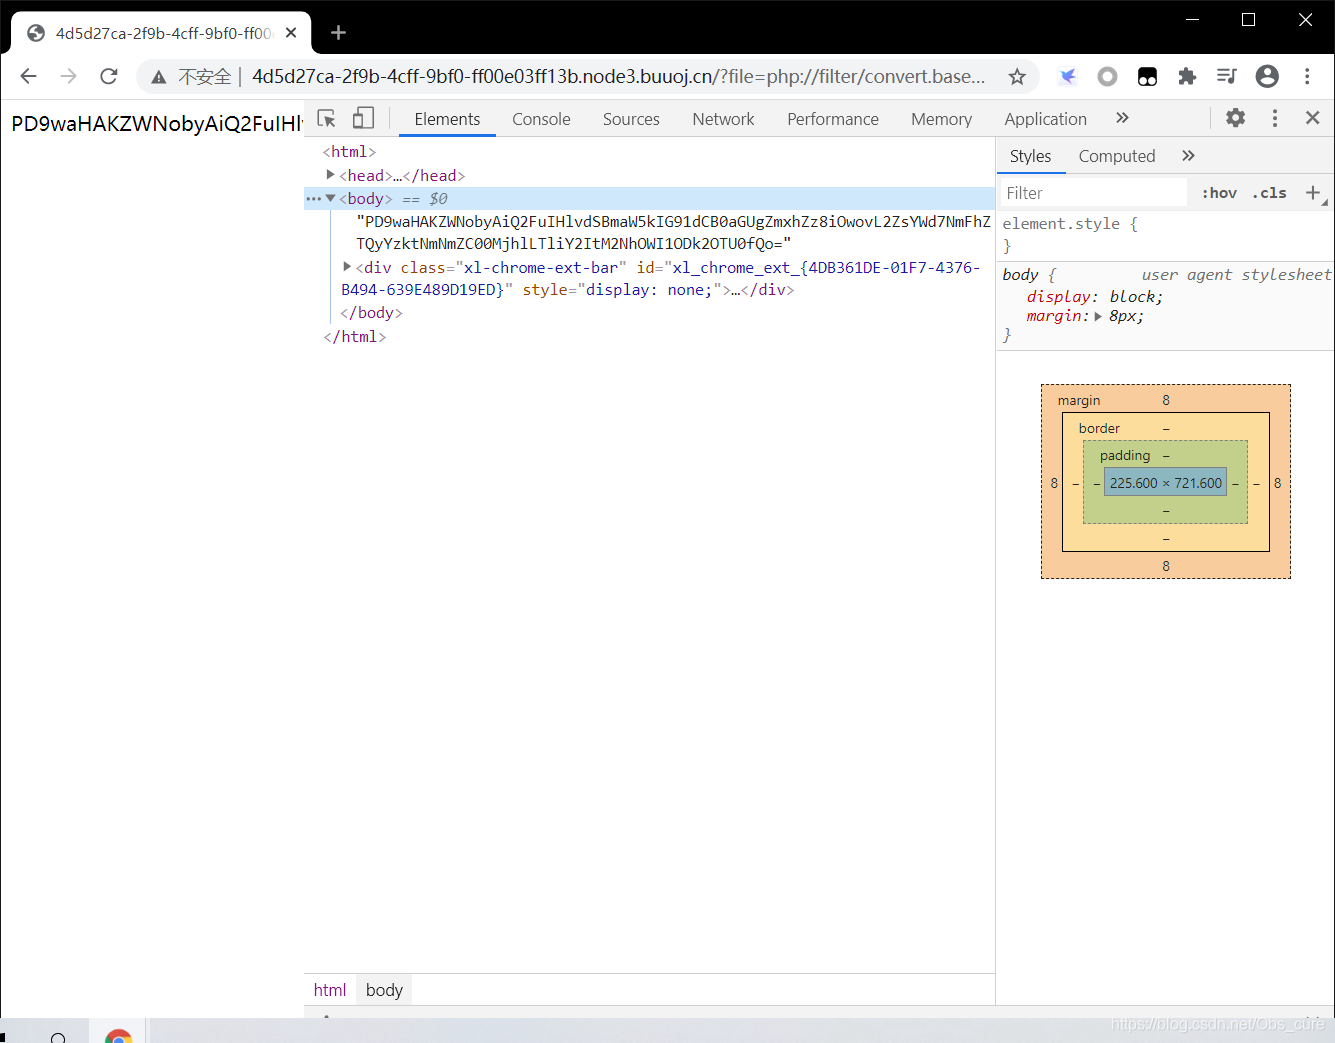This screenshot has width=1335, height=1043.
Task: Select the content size box in model
Action: pyautogui.click(x=1165, y=483)
